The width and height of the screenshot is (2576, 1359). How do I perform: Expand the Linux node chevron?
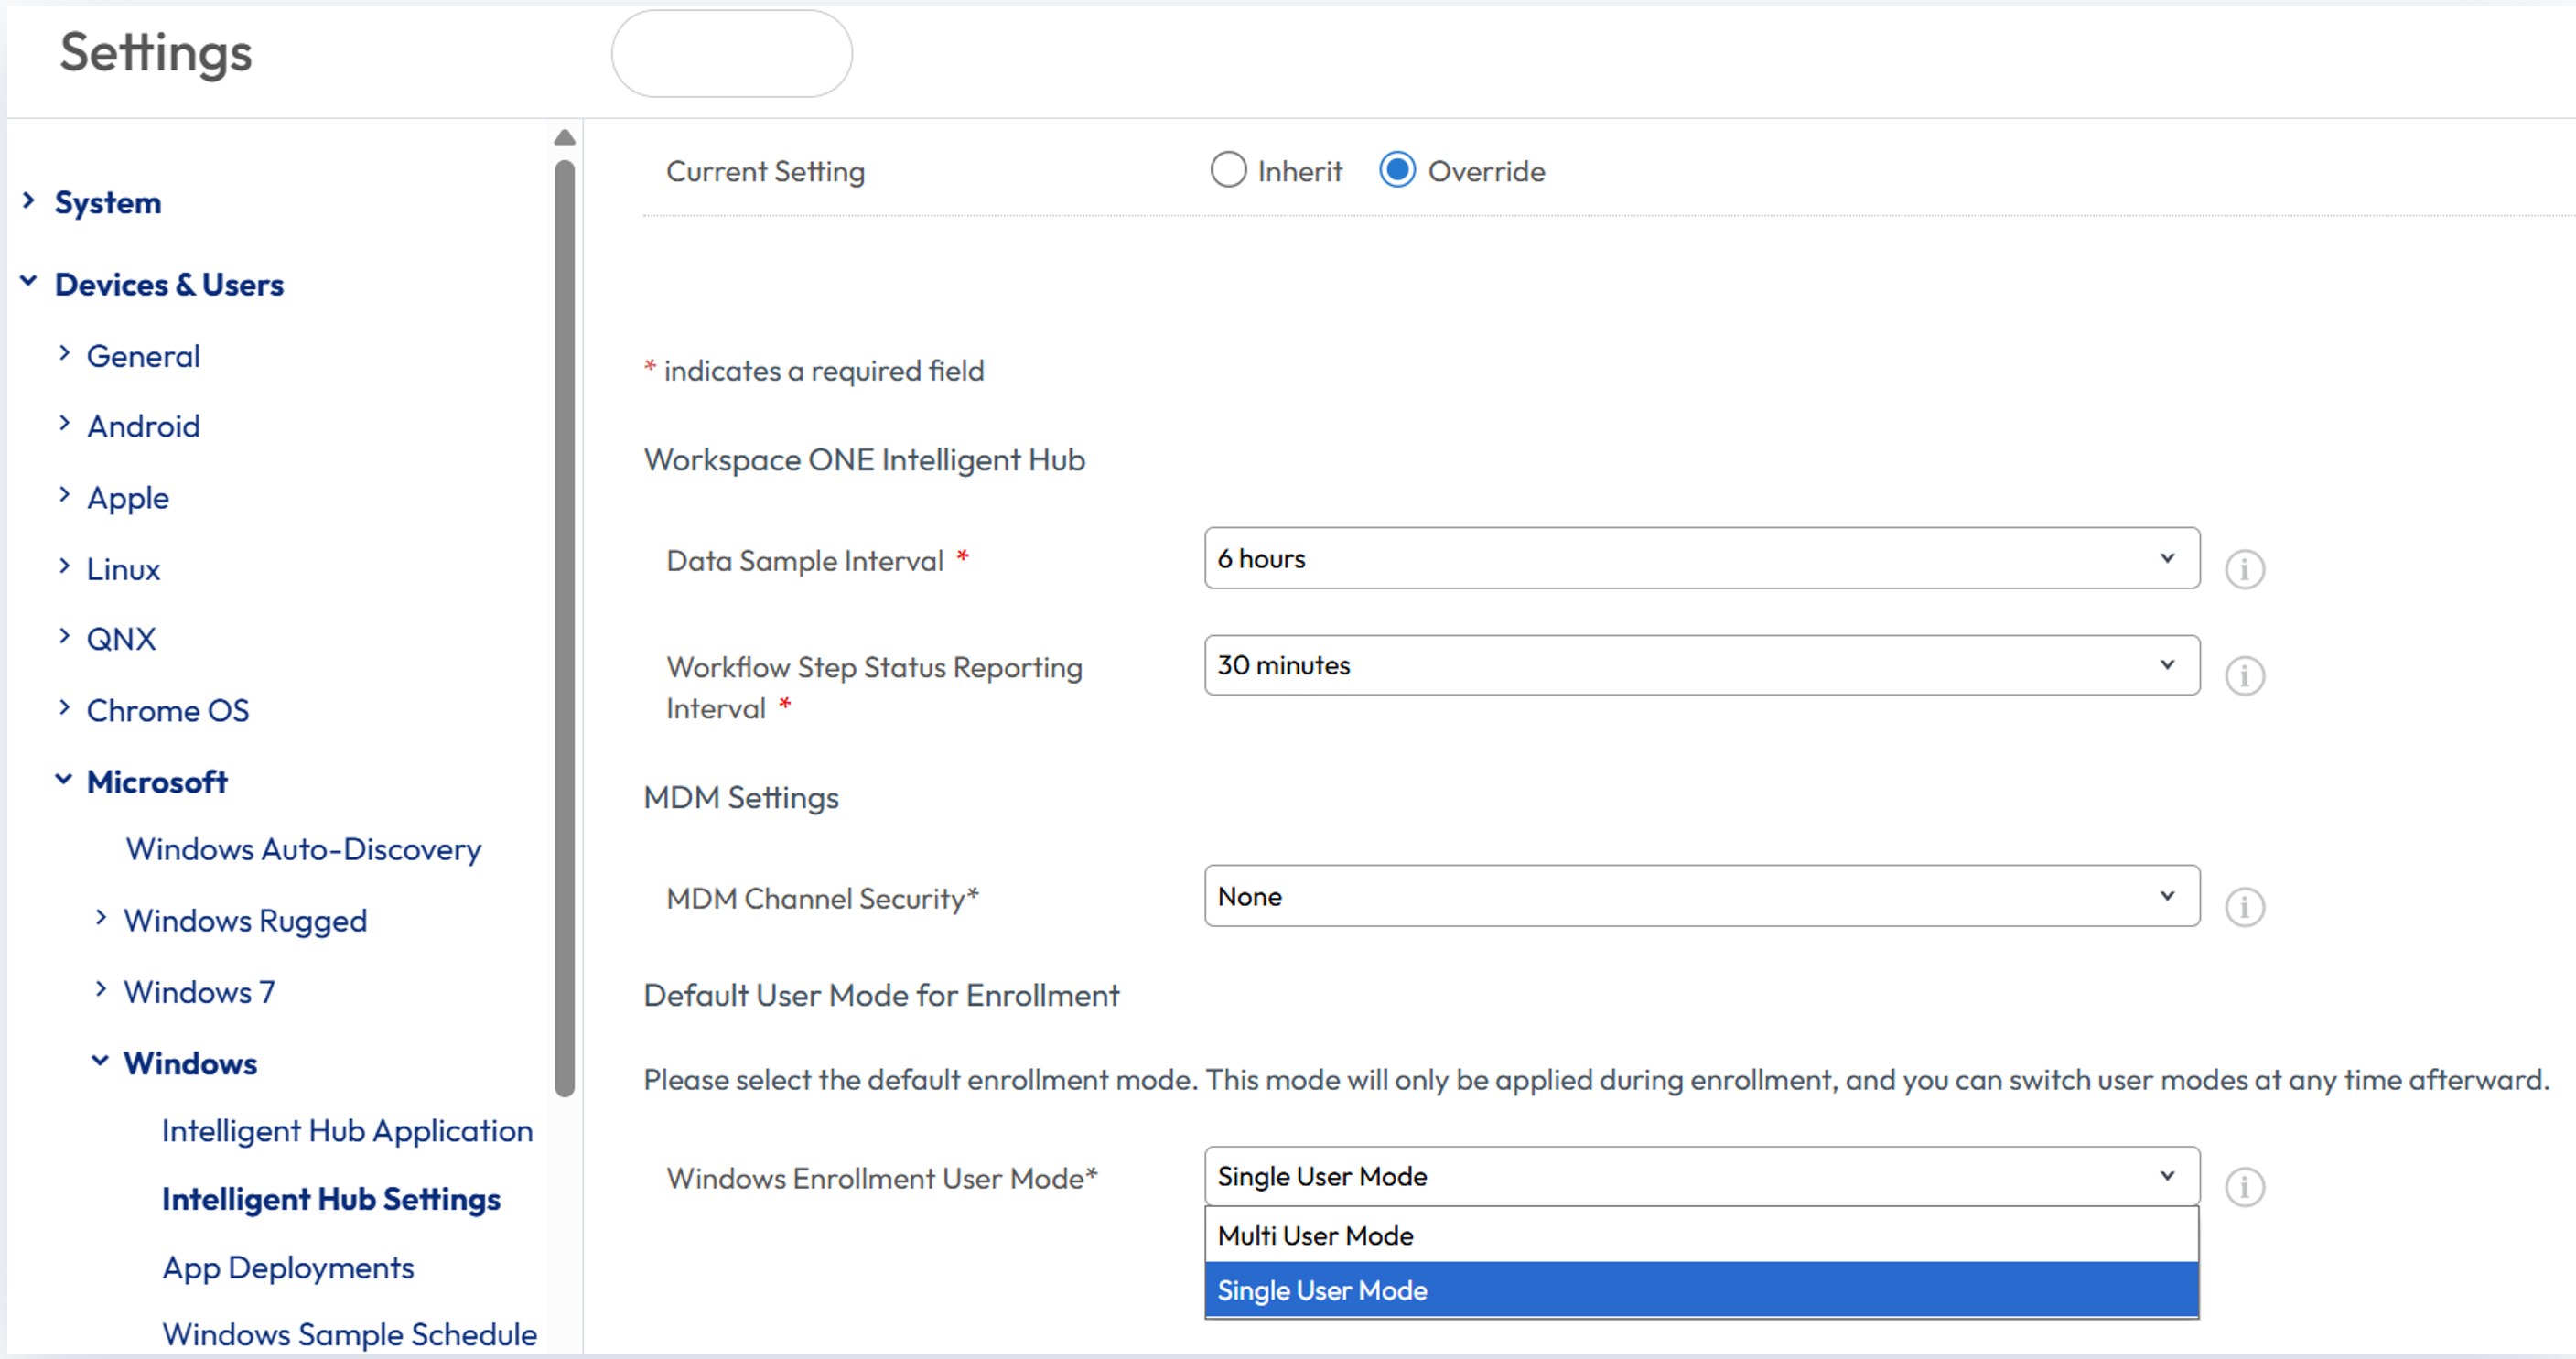click(x=64, y=567)
